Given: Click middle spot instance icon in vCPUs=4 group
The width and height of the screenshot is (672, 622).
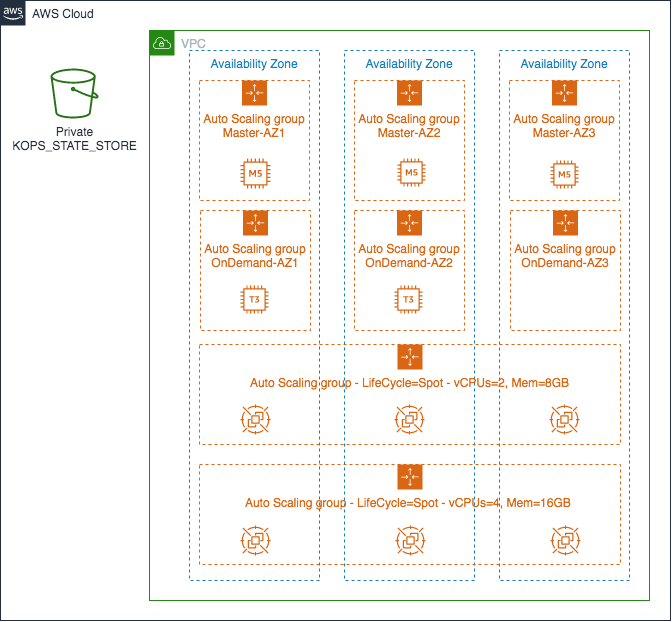Looking at the screenshot, I should tap(409, 540).
